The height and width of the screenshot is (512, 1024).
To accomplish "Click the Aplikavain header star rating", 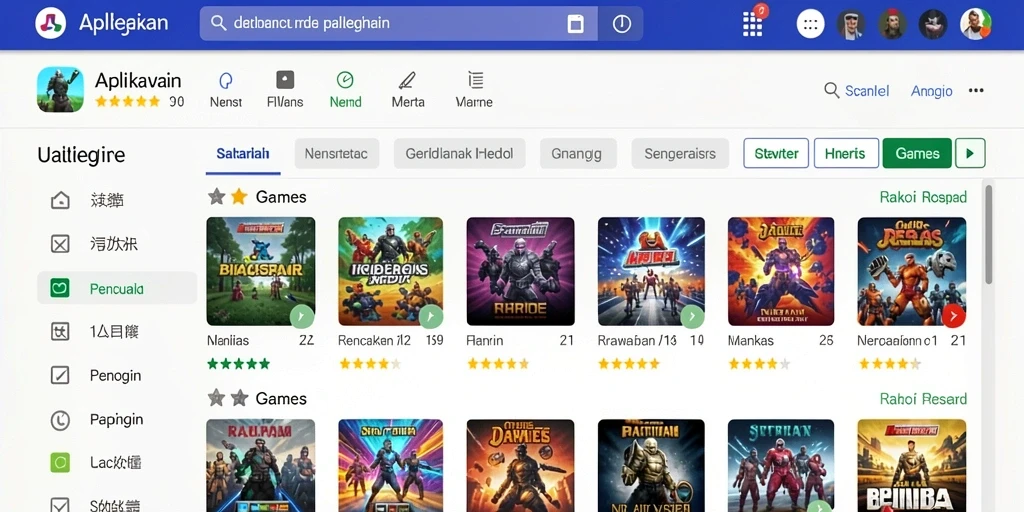I will tap(127, 102).
